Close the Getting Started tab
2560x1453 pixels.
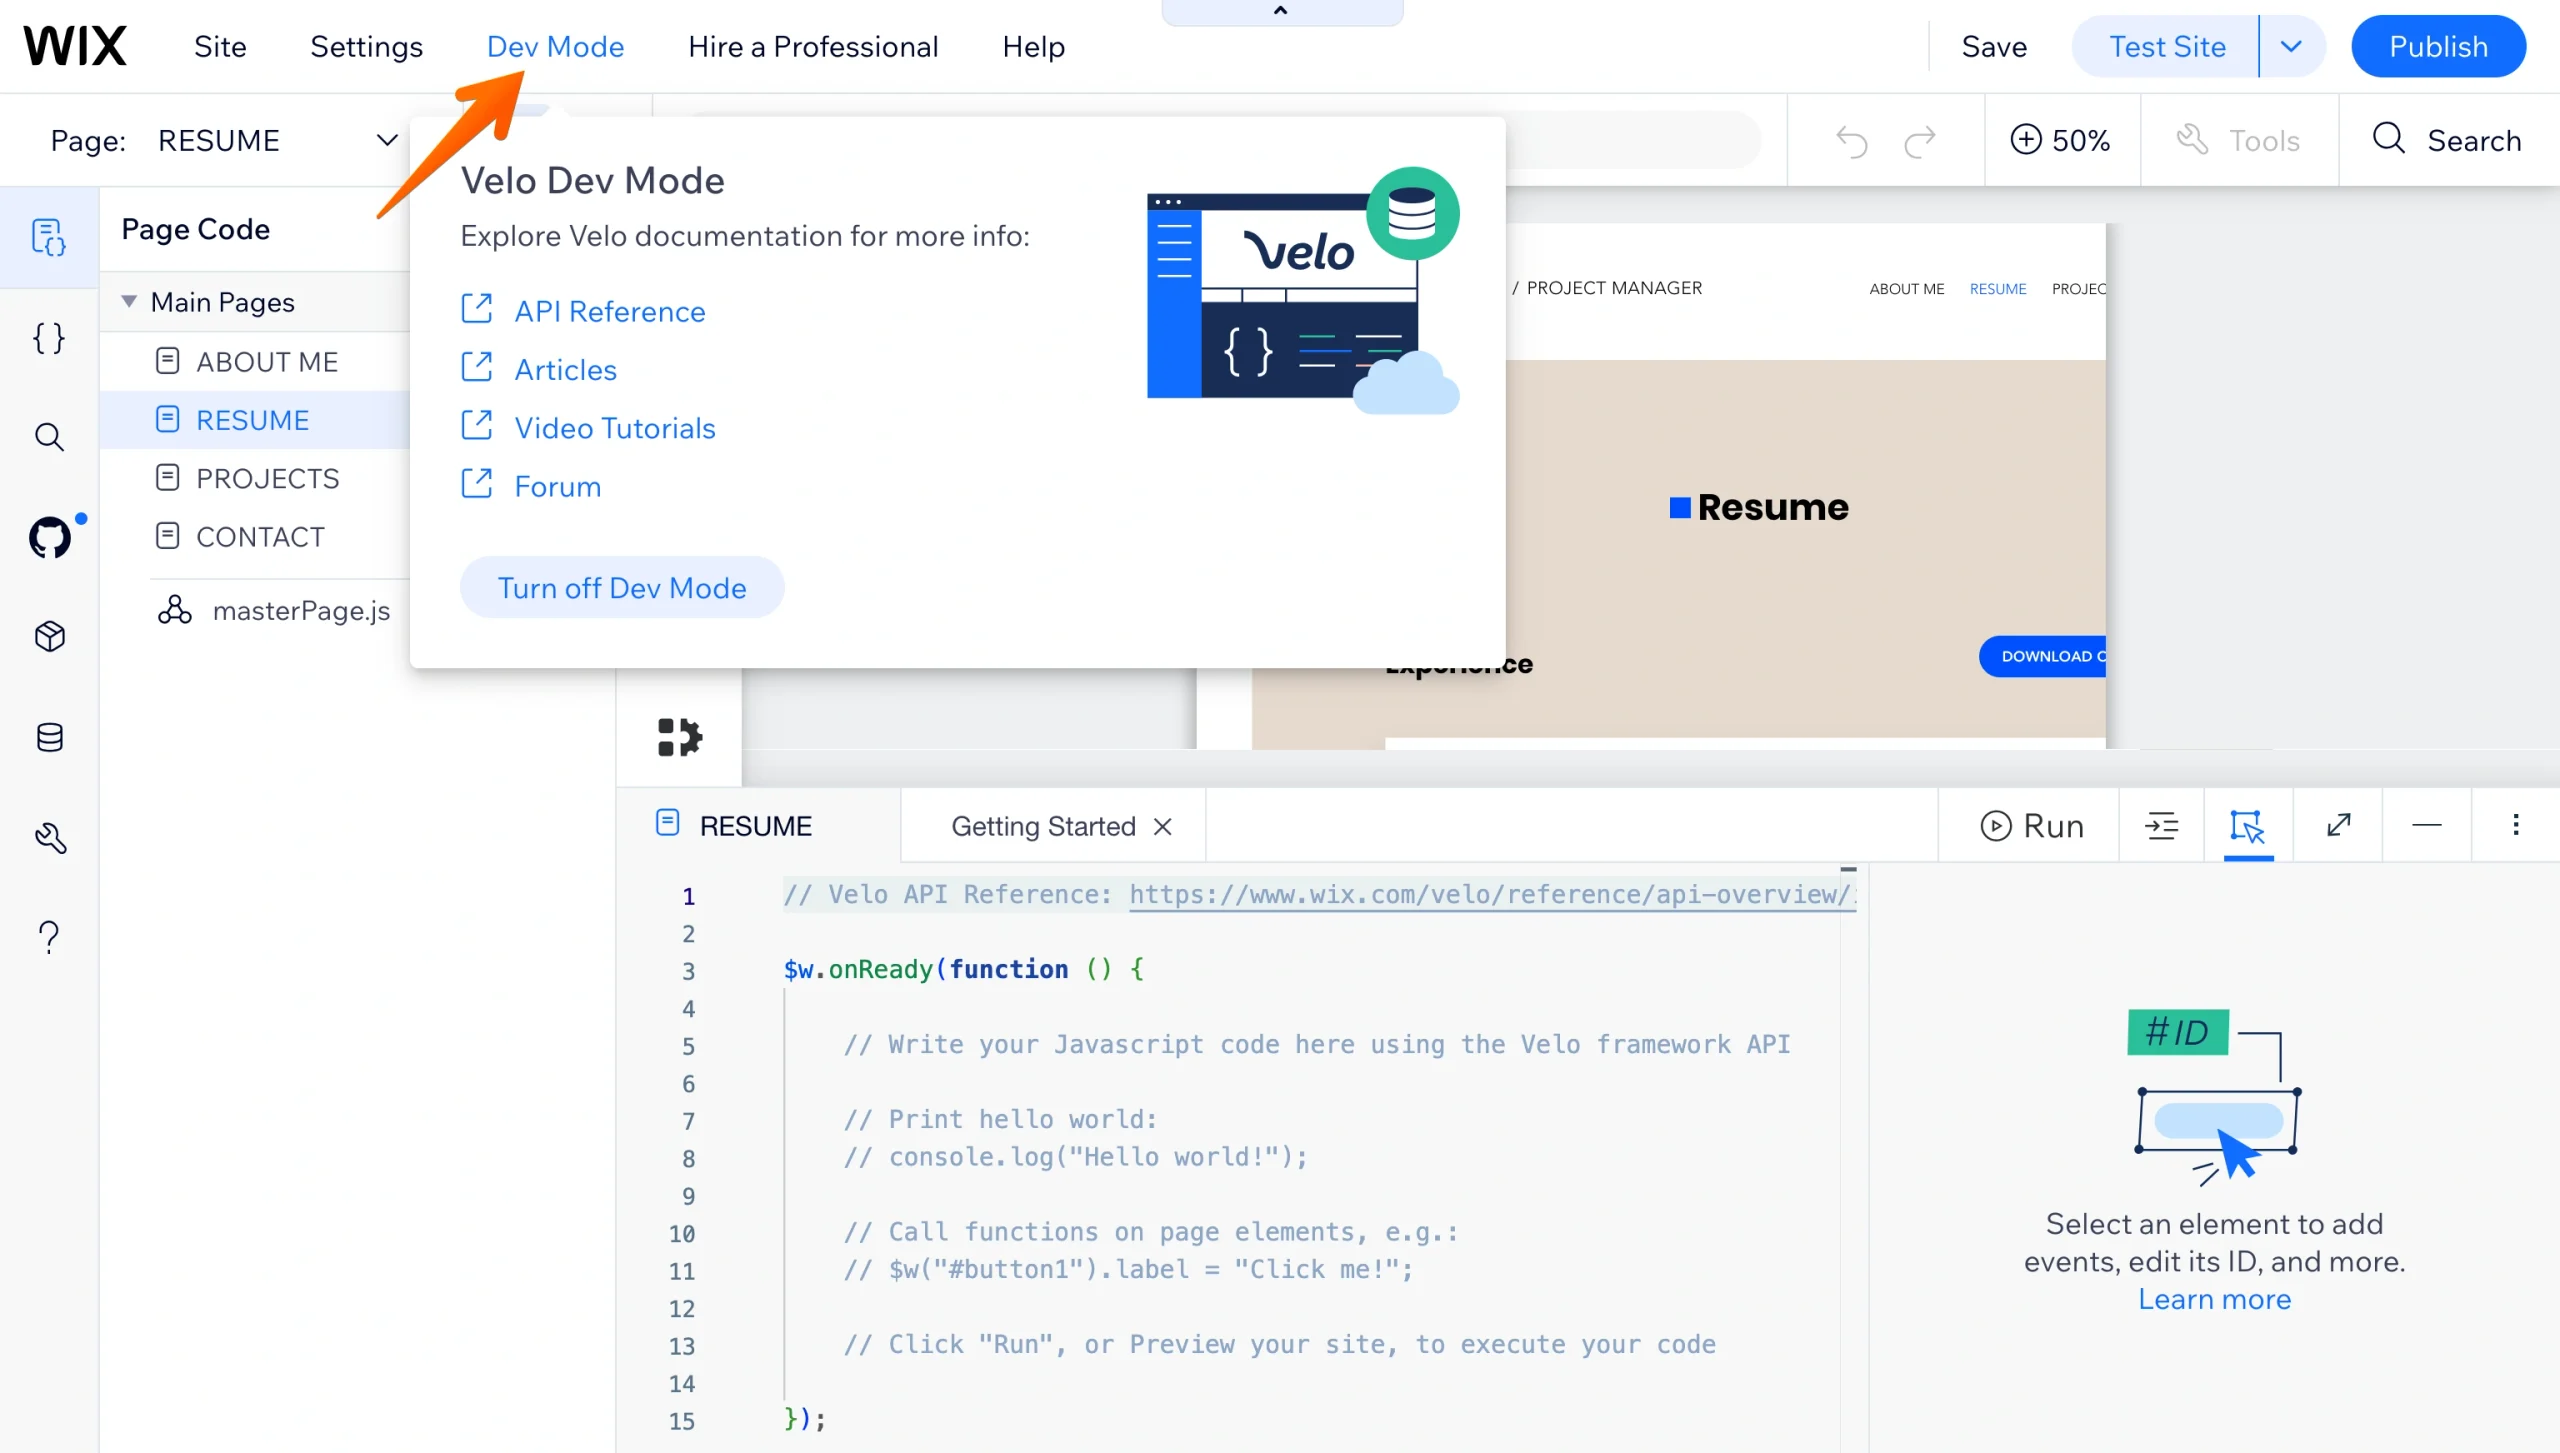[x=1162, y=827]
